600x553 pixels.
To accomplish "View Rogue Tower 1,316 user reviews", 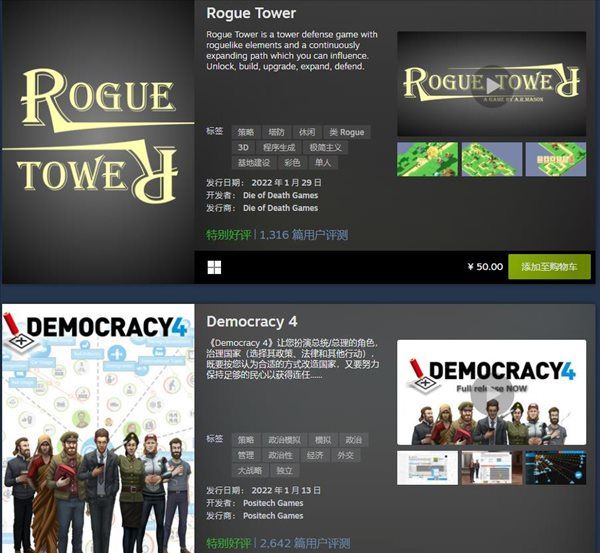I will pyautogui.click(x=304, y=235).
